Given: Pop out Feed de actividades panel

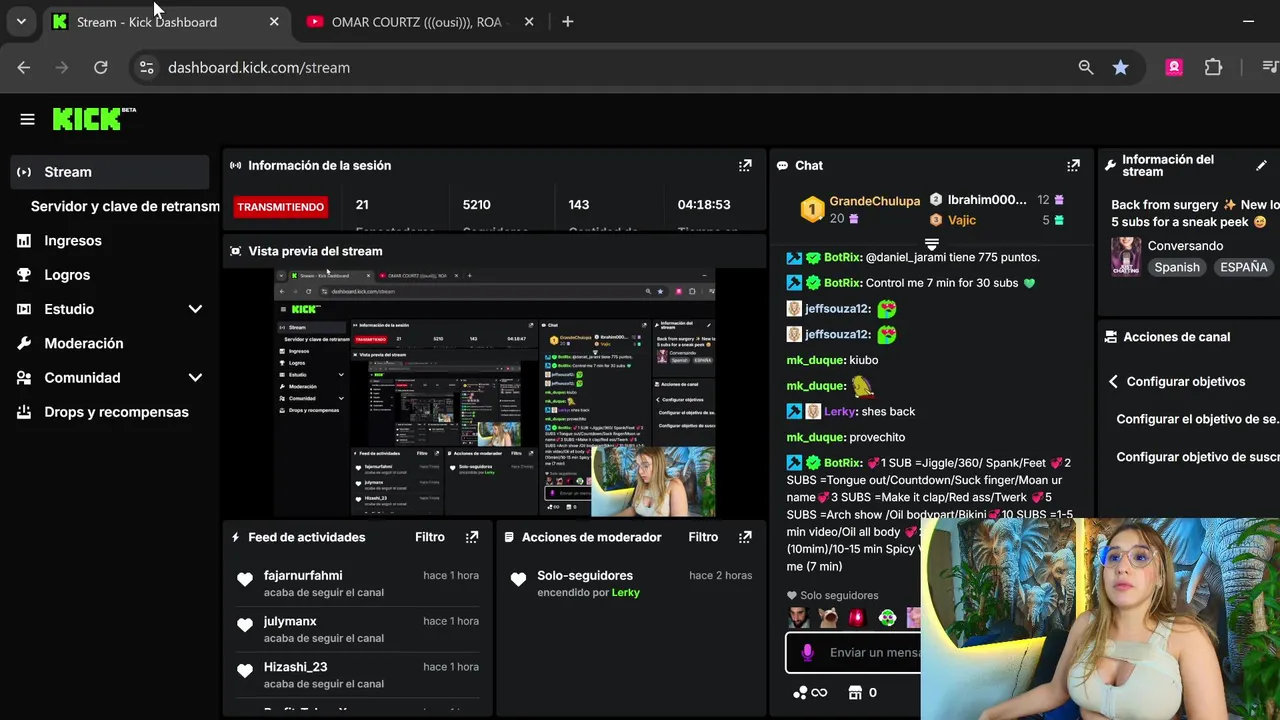Looking at the screenshot, I should point(472,537).
